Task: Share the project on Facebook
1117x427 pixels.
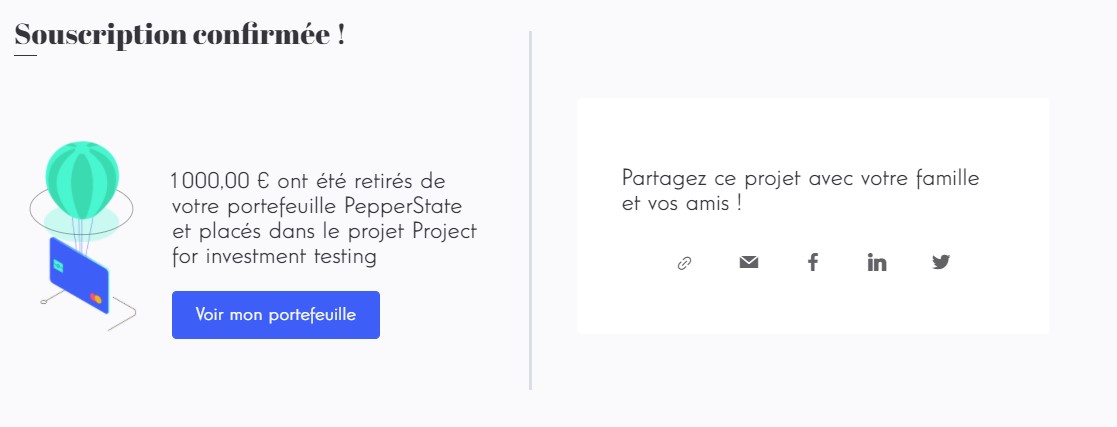Action: point(813,262)
